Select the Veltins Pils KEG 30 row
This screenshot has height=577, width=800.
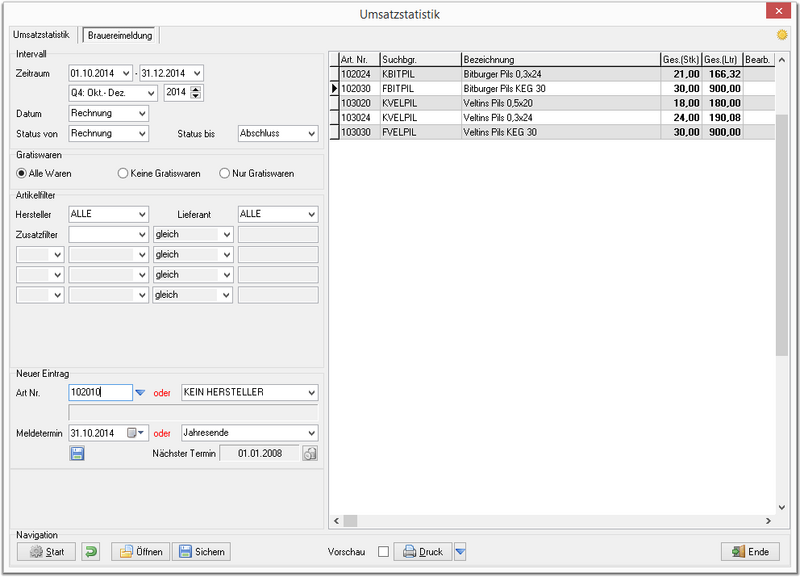pyautogui.click(x=553, y=132)
